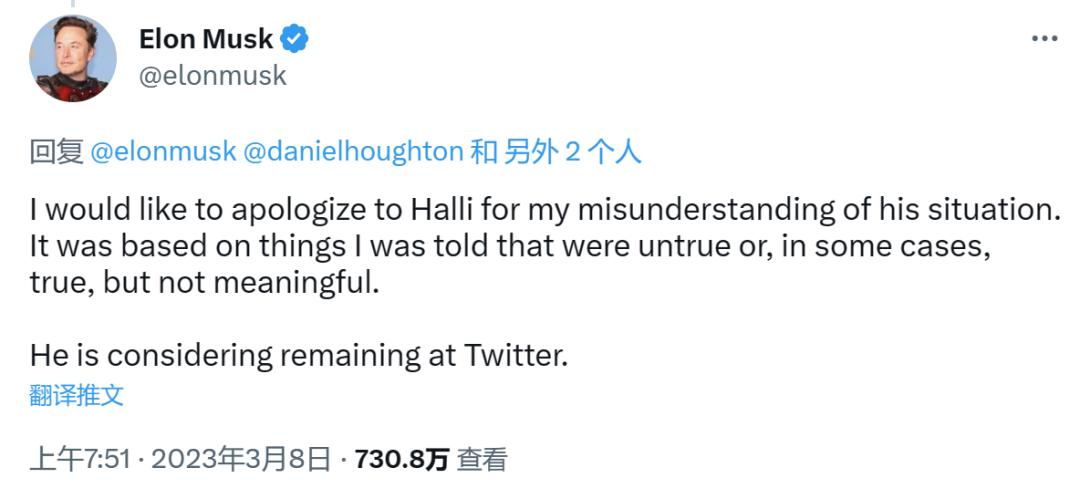This screenshot has height=499, width=1080.
Task: Click the blue verified badge
Action: coord(295,39)
